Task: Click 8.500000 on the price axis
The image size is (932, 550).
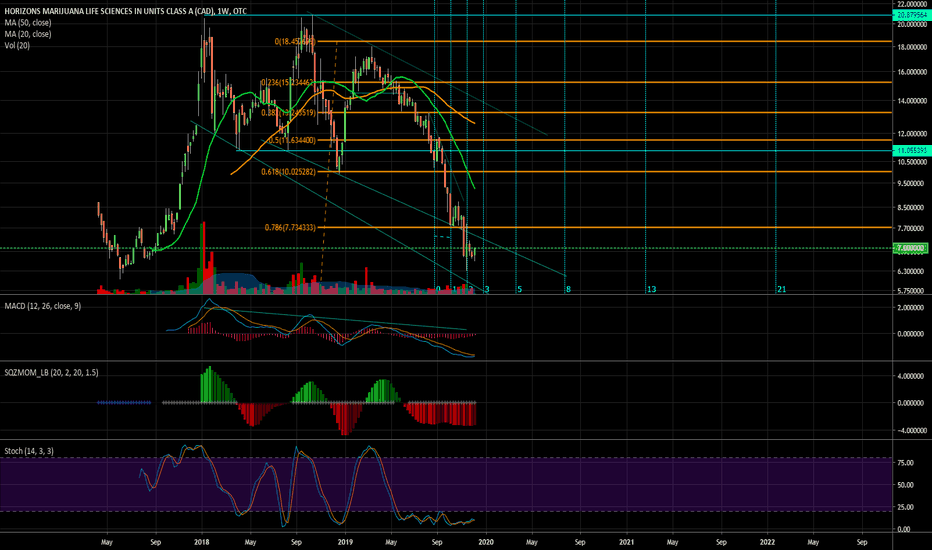Action: (911, 208)
